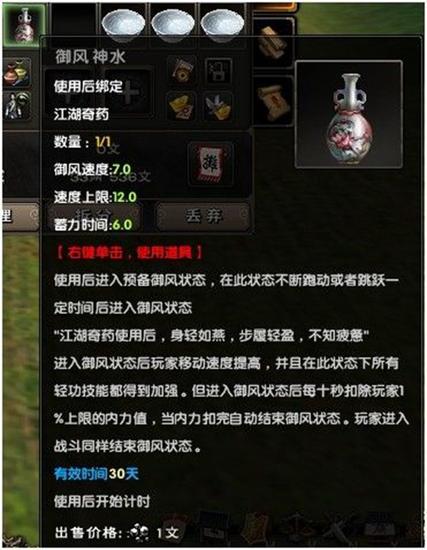427x550 pixels.
Task: Click the coin icon next to 出售价格
Action: coord(138,532)
